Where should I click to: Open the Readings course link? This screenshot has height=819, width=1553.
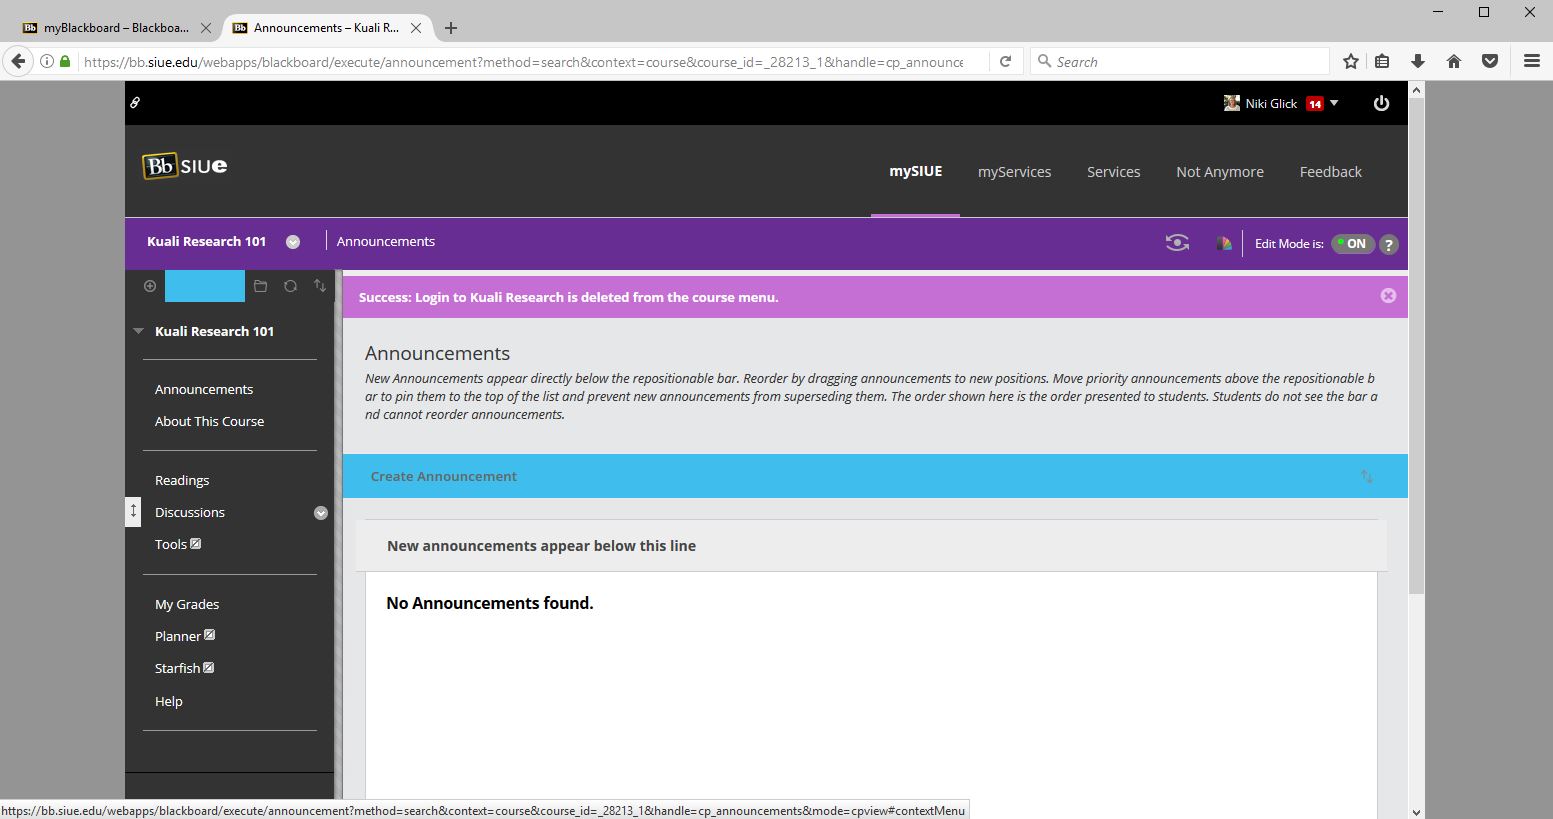pos(182,481)
